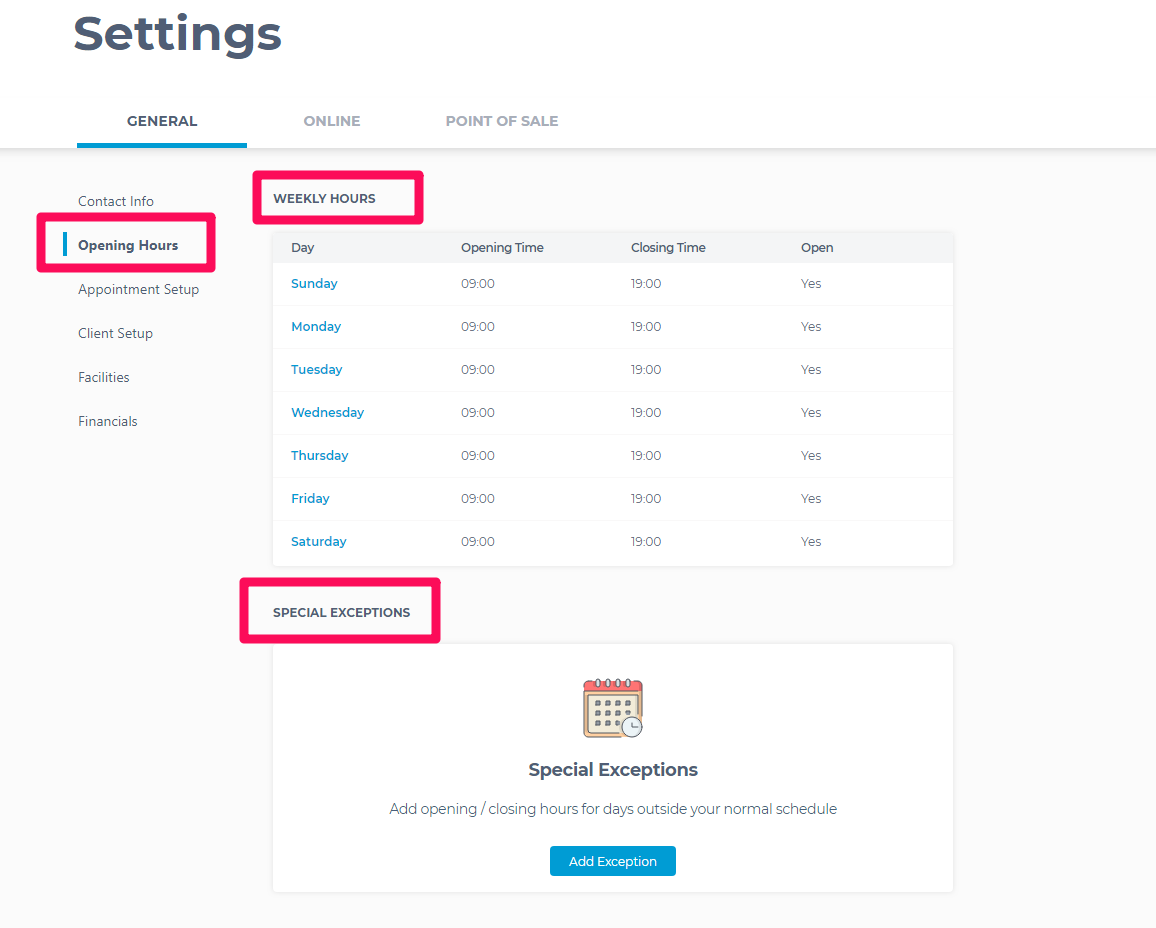The height and width of the screenshot is (928, 1156).
Task: Open the Point of Sale tab
Action: (502, 121)
